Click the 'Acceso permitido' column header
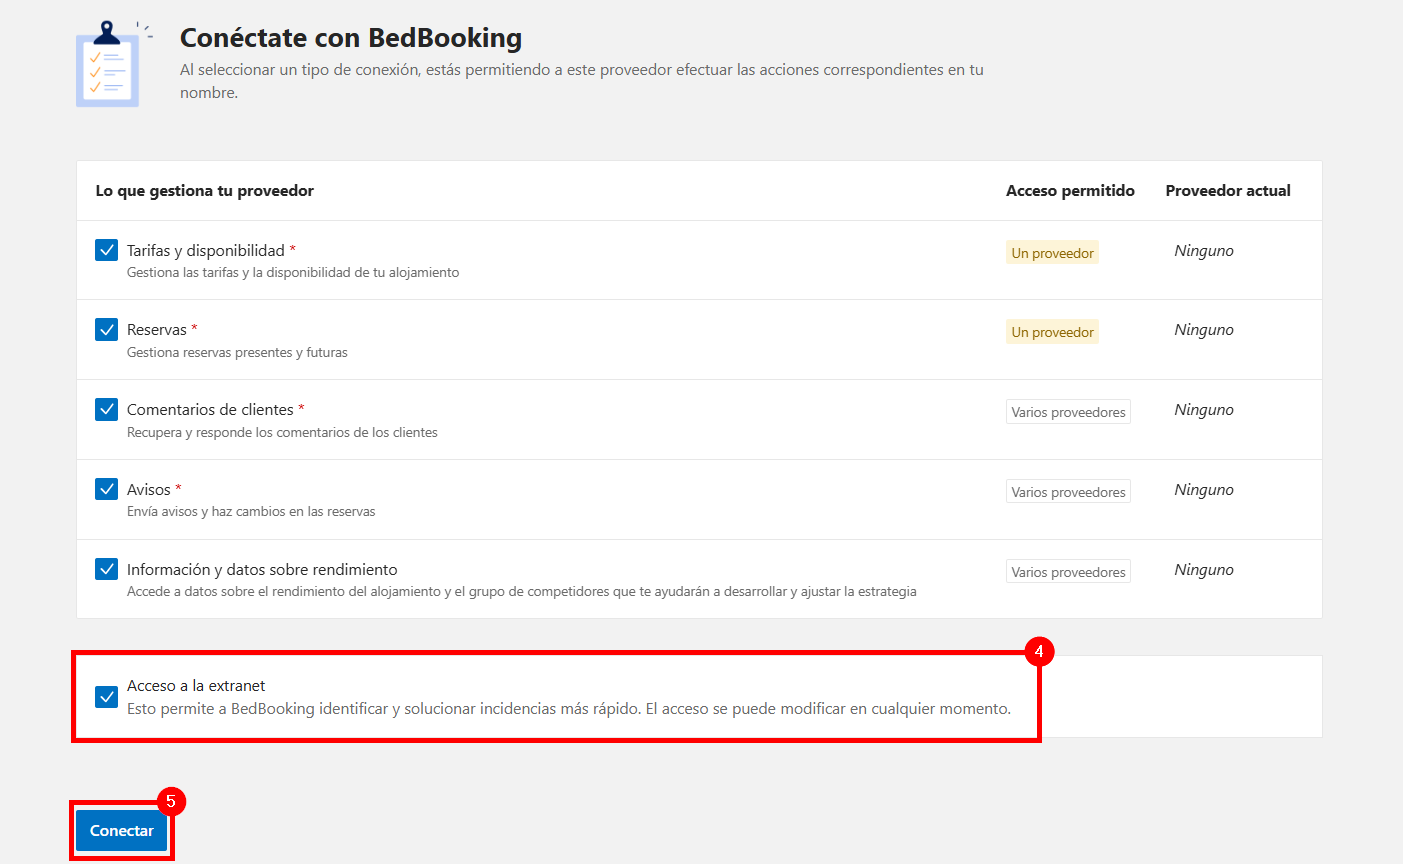 tap(1070, 190)
